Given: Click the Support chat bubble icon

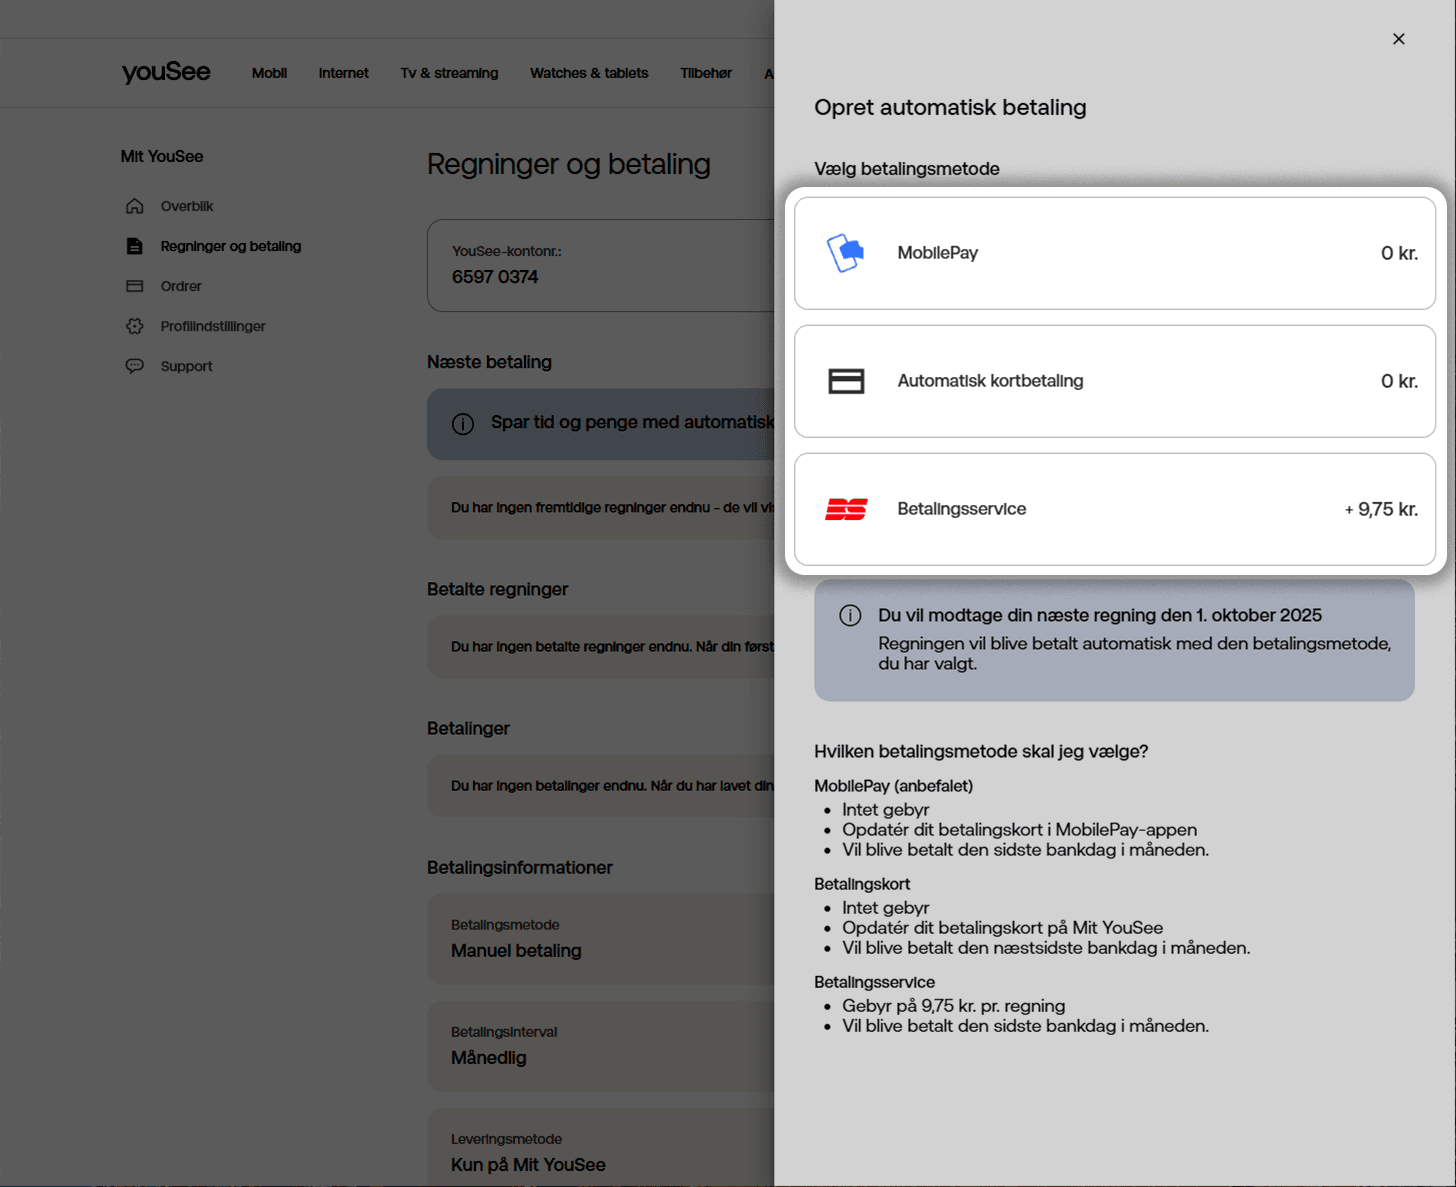Looking at the screenshot, I should [135, 366].
